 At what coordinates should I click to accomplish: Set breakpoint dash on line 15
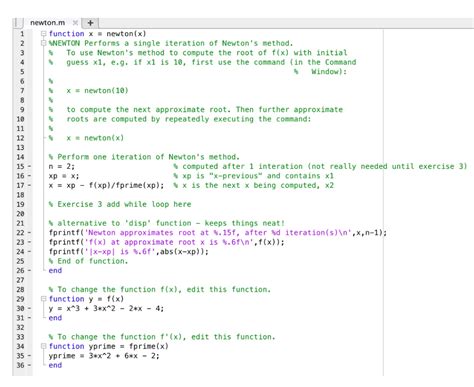pos(29,166)
